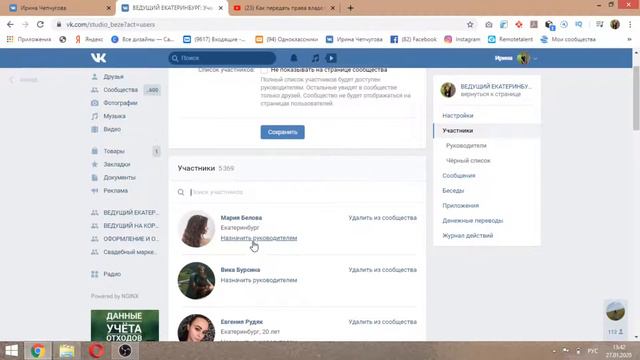Image resolution: width=640 pixels, height=360 pixels.
Task: Open Мария Белова profile name
Action: pyautogui.click(x=241, y=218)
